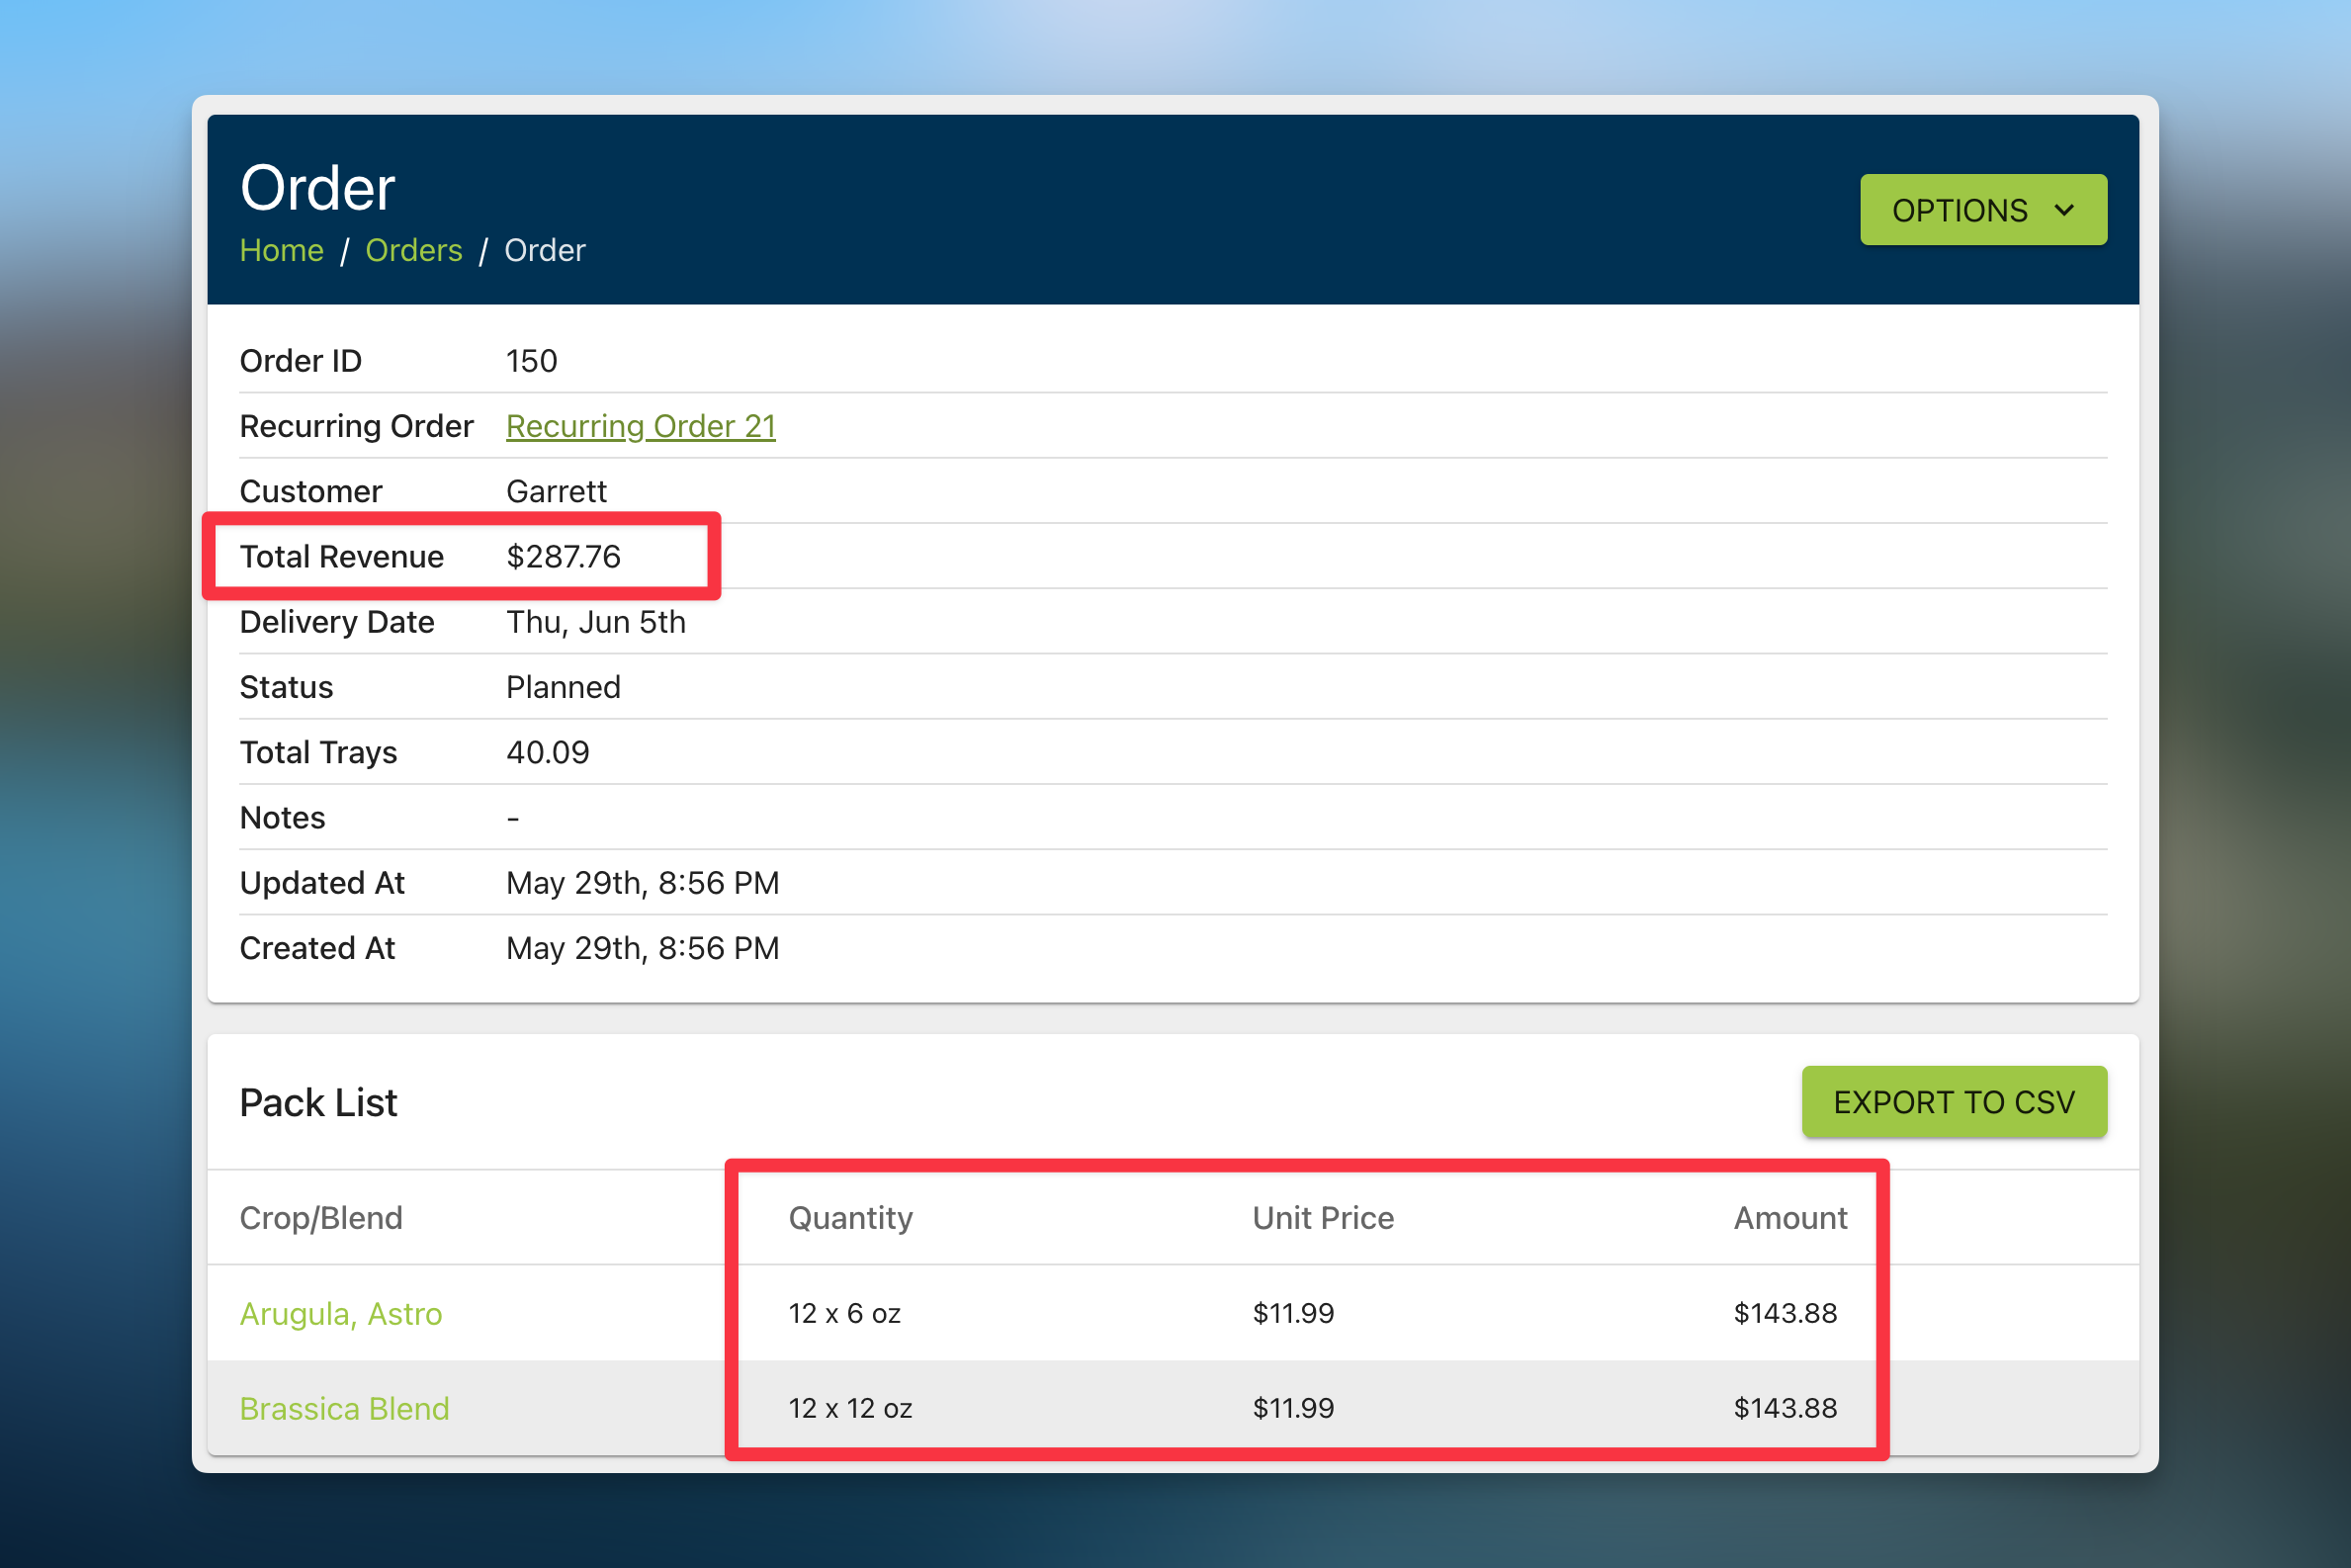The image size is (2351, 1568).
Task: Click the Arugula row amount $143.88
Action: click(x=1784, y=1313)
